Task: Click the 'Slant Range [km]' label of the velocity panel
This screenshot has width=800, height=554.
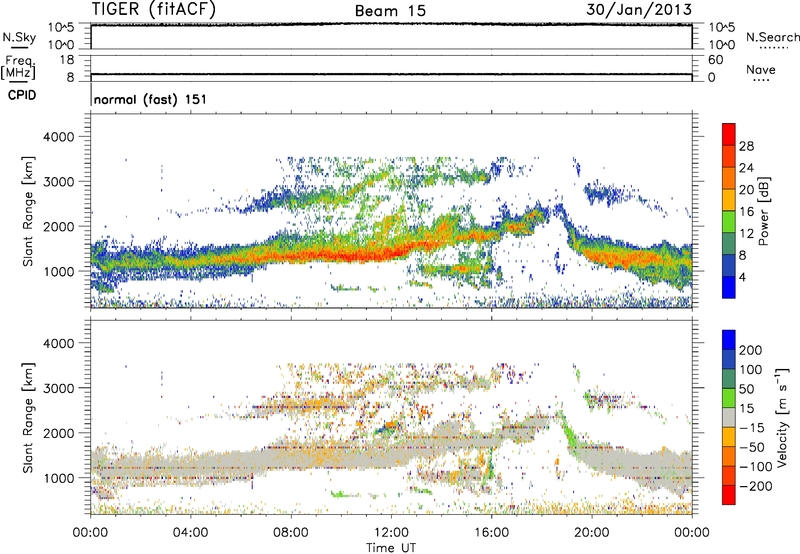Action: (28, 418)
